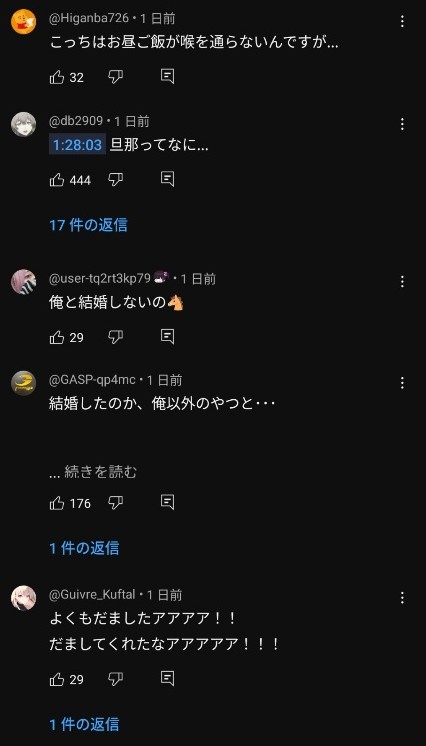The width and height of the screenshot is (426, 746).
Task: Expand the 17 件の返信 replies
Action: pos(89,225)
